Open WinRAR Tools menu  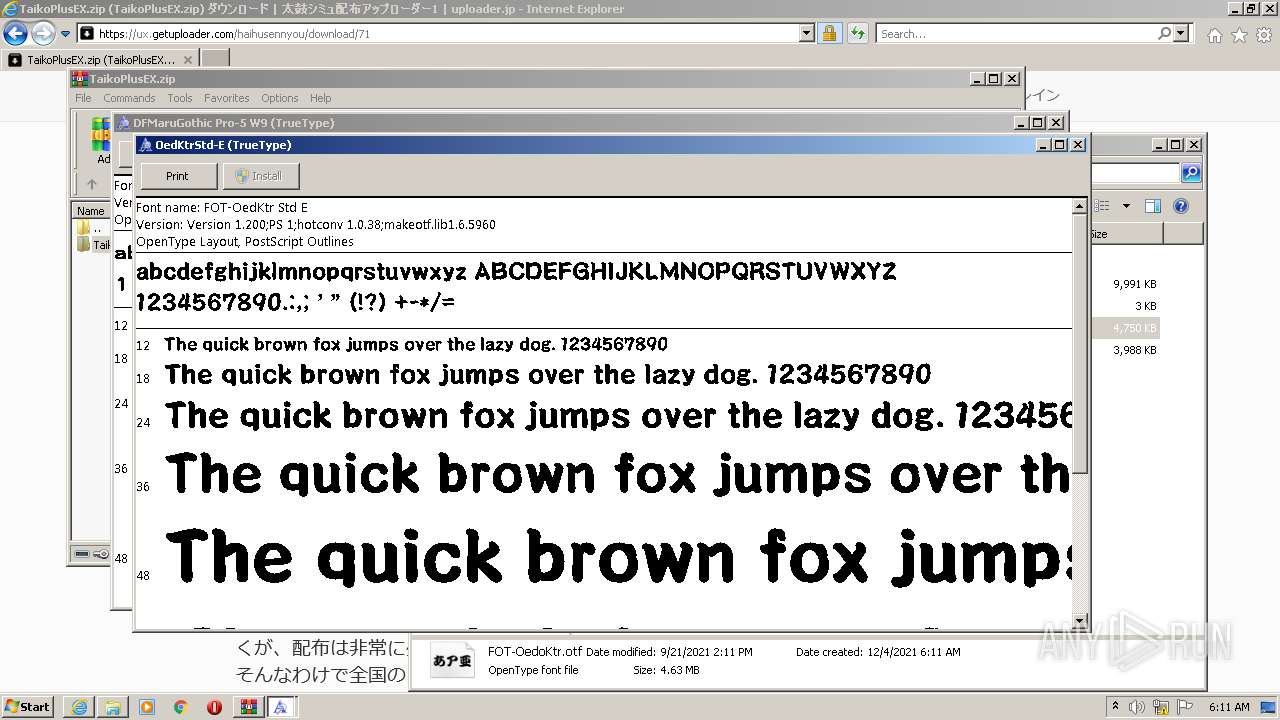180,98
